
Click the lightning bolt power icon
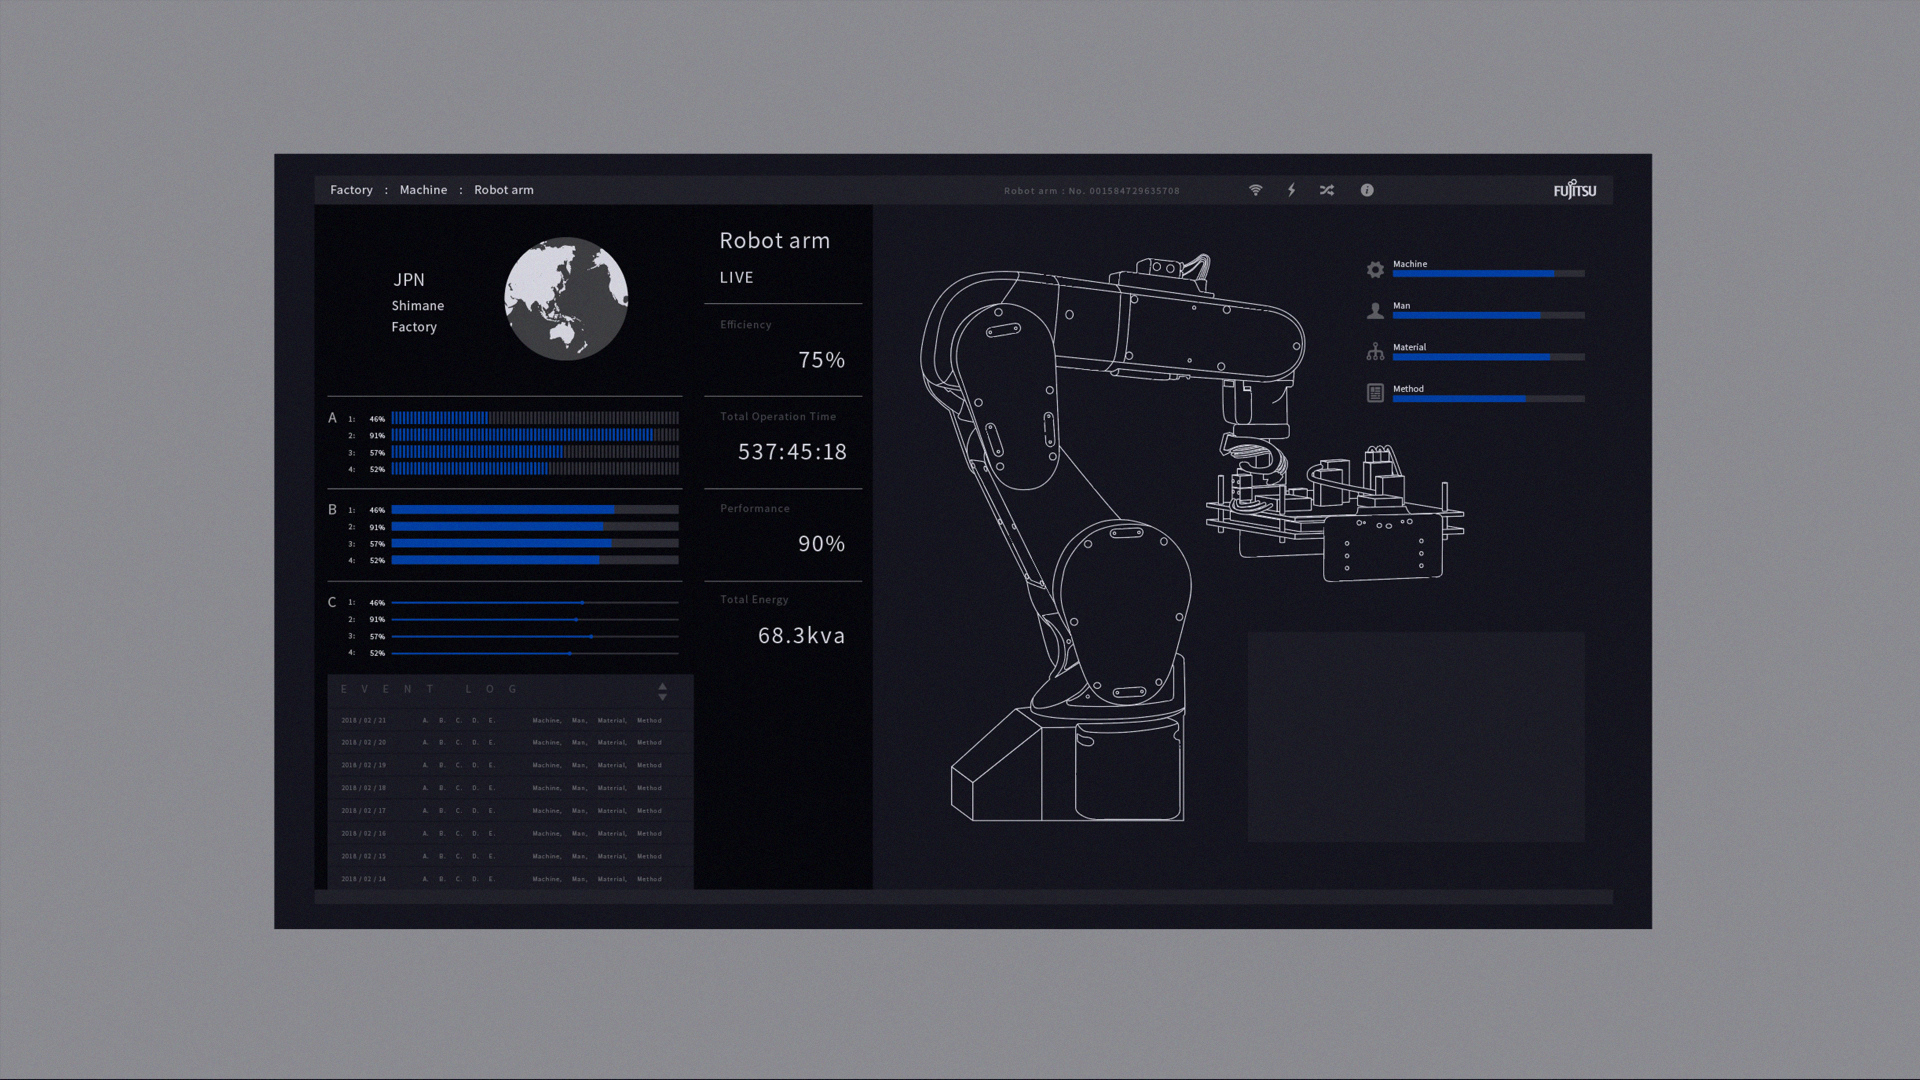(x=1291, y=190)
